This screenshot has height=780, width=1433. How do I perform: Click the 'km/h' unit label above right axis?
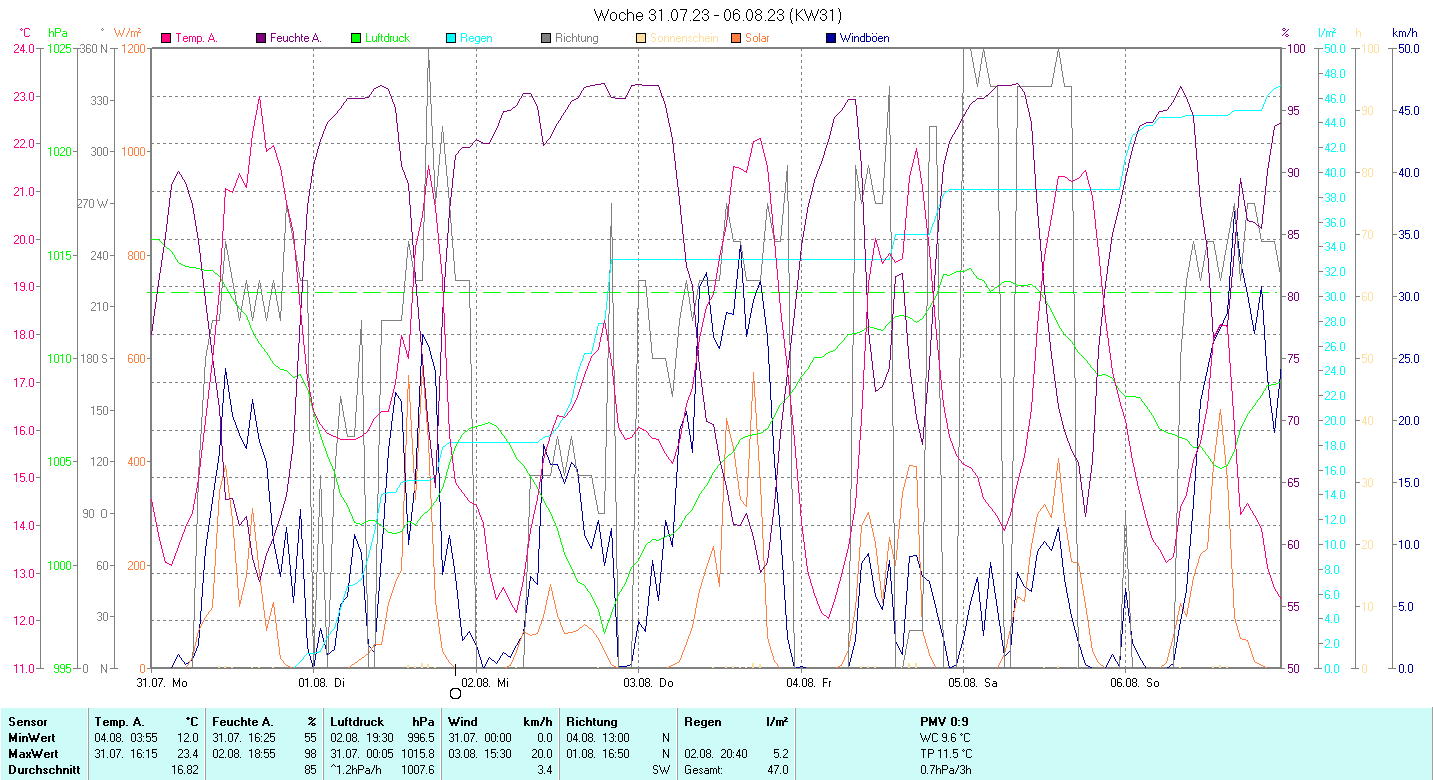pyautogui.click(x=1405, y=33)
